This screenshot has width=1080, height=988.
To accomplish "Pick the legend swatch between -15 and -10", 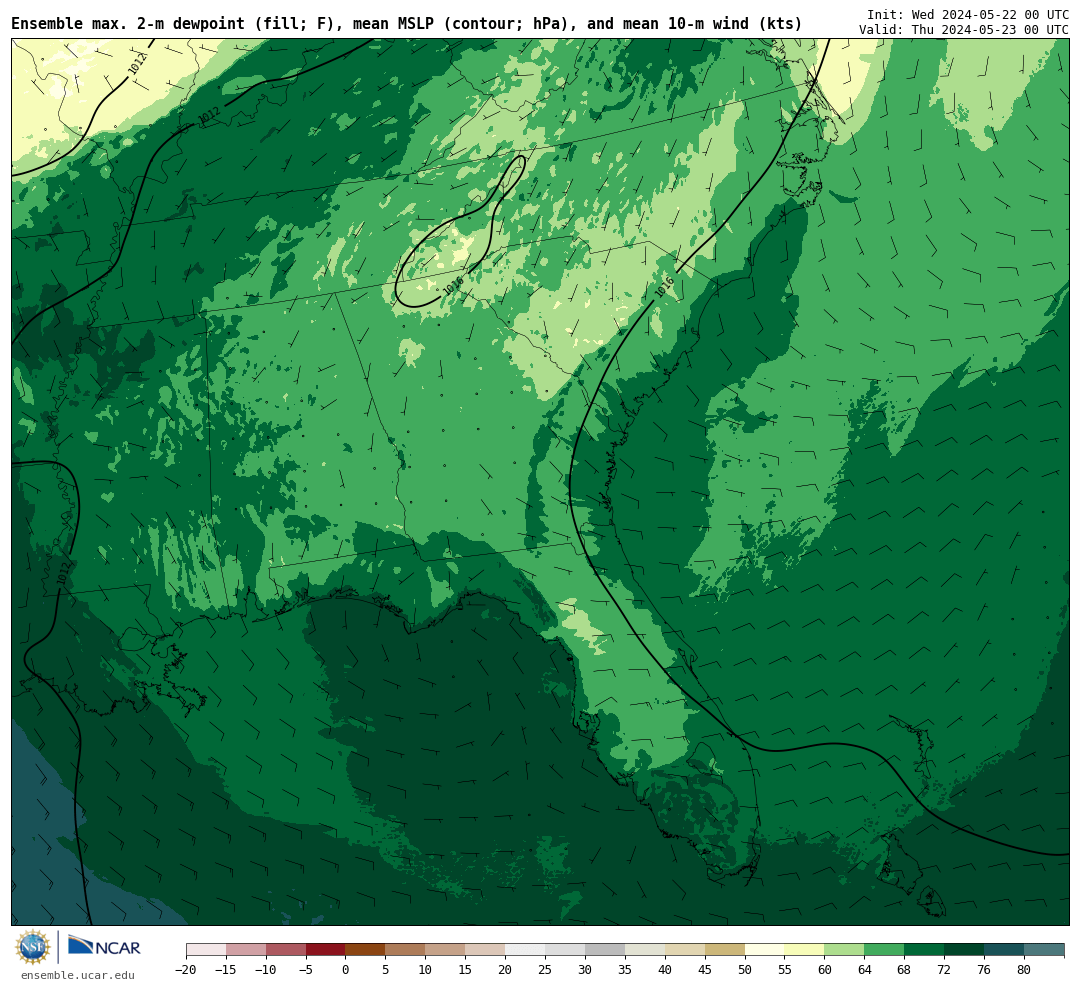I will pos(246,950).
